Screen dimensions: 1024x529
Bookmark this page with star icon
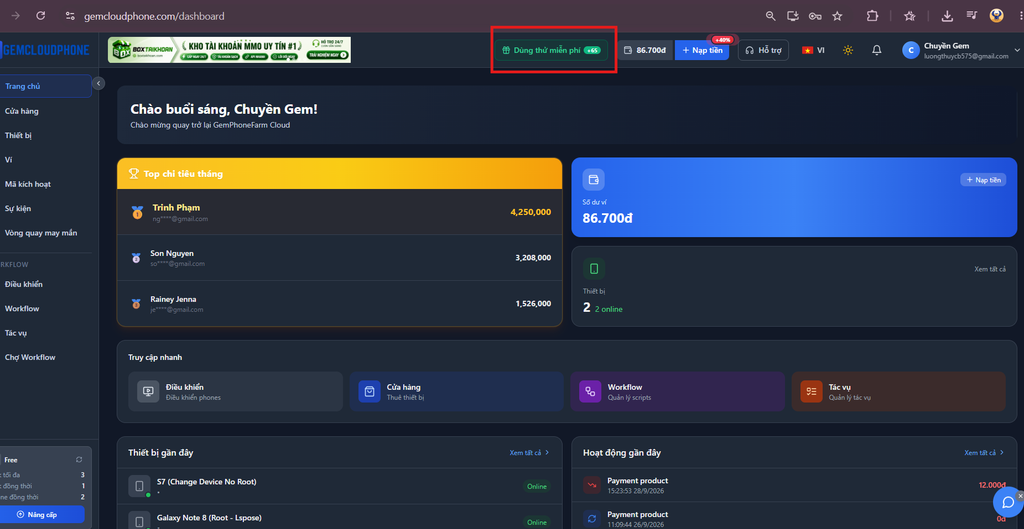coord(837,16)
